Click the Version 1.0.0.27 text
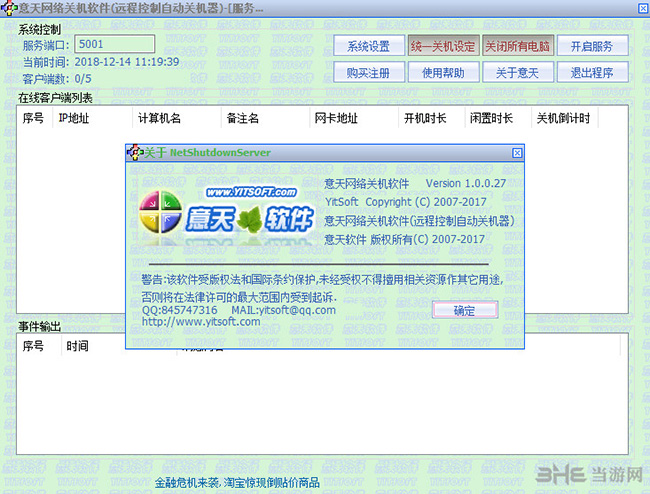Screen dimensions: 650x494 pos(466,183)
